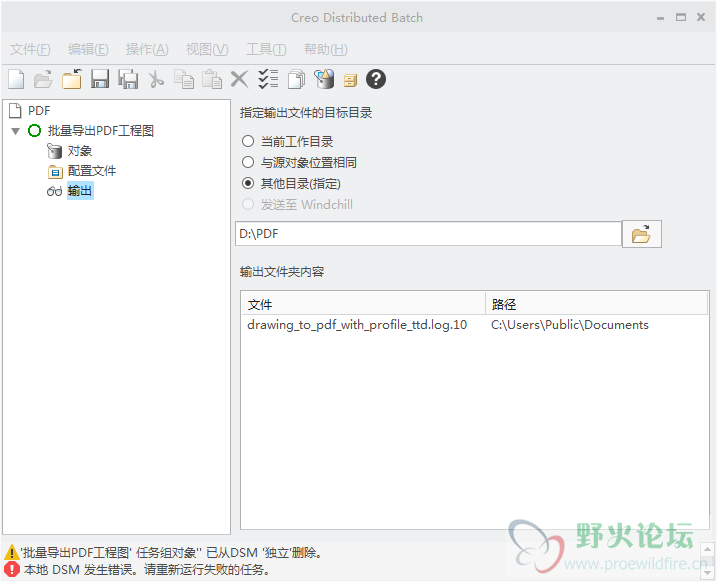Select the 当前工作目录 radio option
This screenshot has height=582, width=717.
(248, 141)
